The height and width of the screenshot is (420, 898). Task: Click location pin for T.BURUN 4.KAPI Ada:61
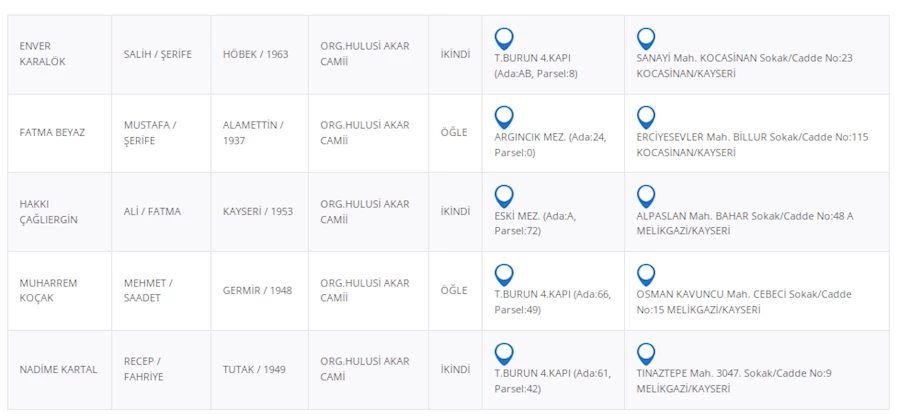(504, 353)
